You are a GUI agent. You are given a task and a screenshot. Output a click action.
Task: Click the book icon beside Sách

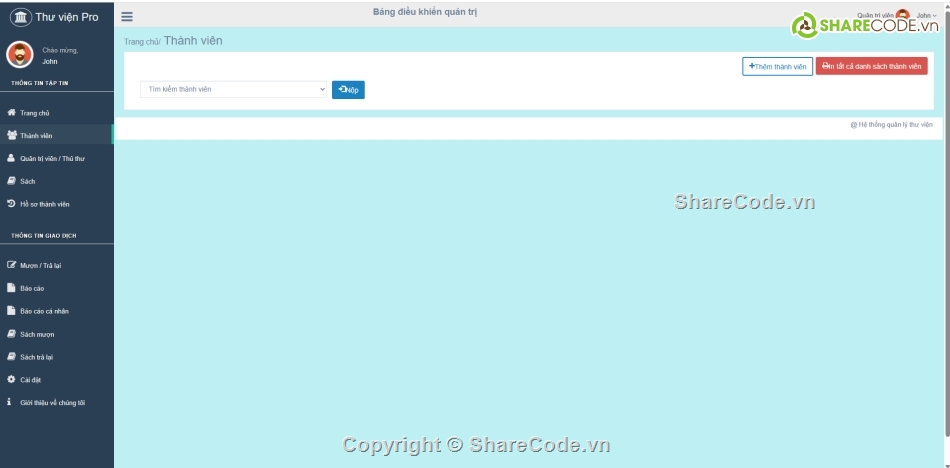click(11, 181)
